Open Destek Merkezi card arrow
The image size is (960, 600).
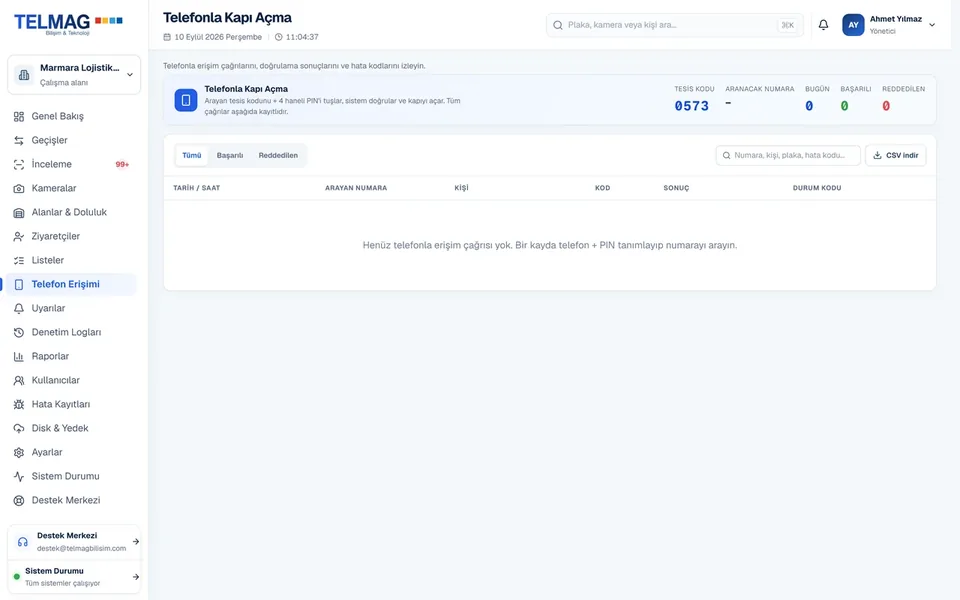coord(136,542)
